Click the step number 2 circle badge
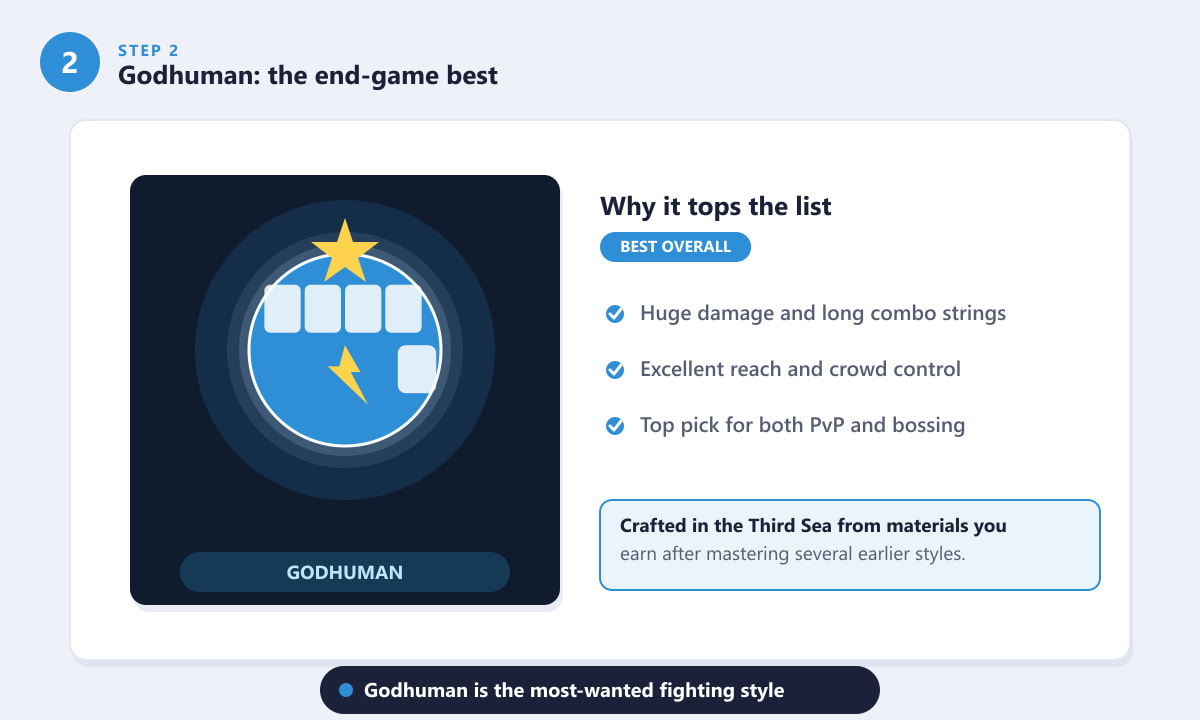Viewport: 1200px width, 720px height. [x=70, y=62]
